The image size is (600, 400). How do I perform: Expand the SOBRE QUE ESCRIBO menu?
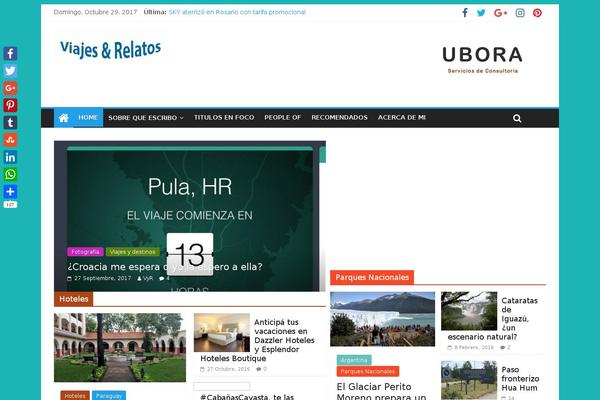[x=146, y=118]
